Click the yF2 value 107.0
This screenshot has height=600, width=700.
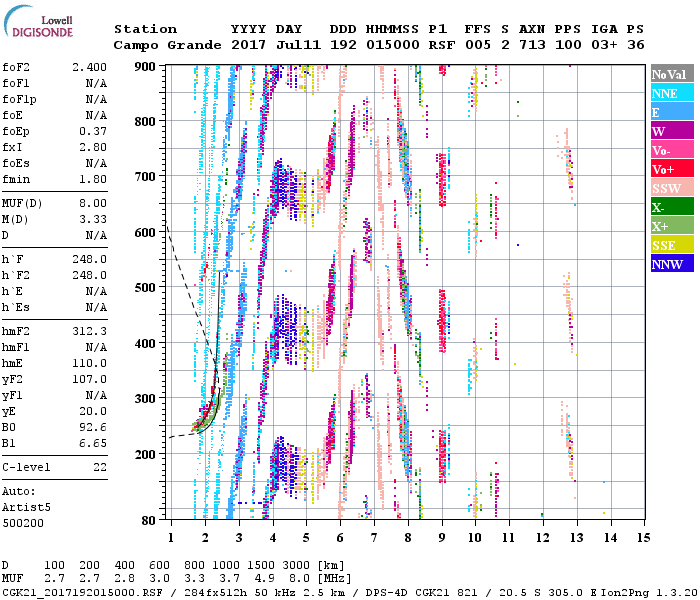[89, 380]
